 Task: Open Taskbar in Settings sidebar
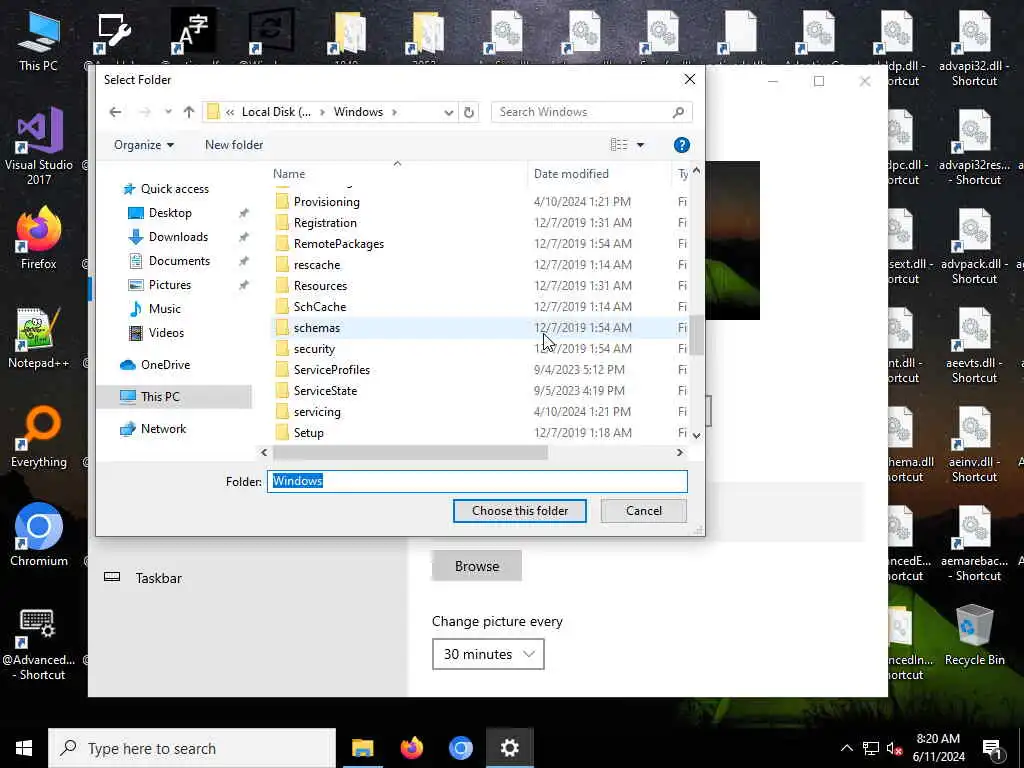pyautogui.click(x=158, y=578)
